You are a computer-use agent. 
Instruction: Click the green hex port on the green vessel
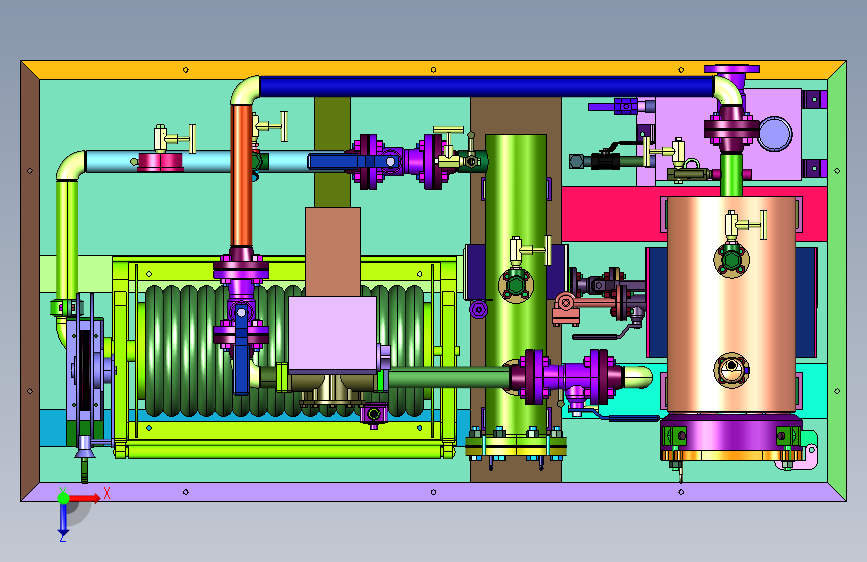tap(516, 285)
